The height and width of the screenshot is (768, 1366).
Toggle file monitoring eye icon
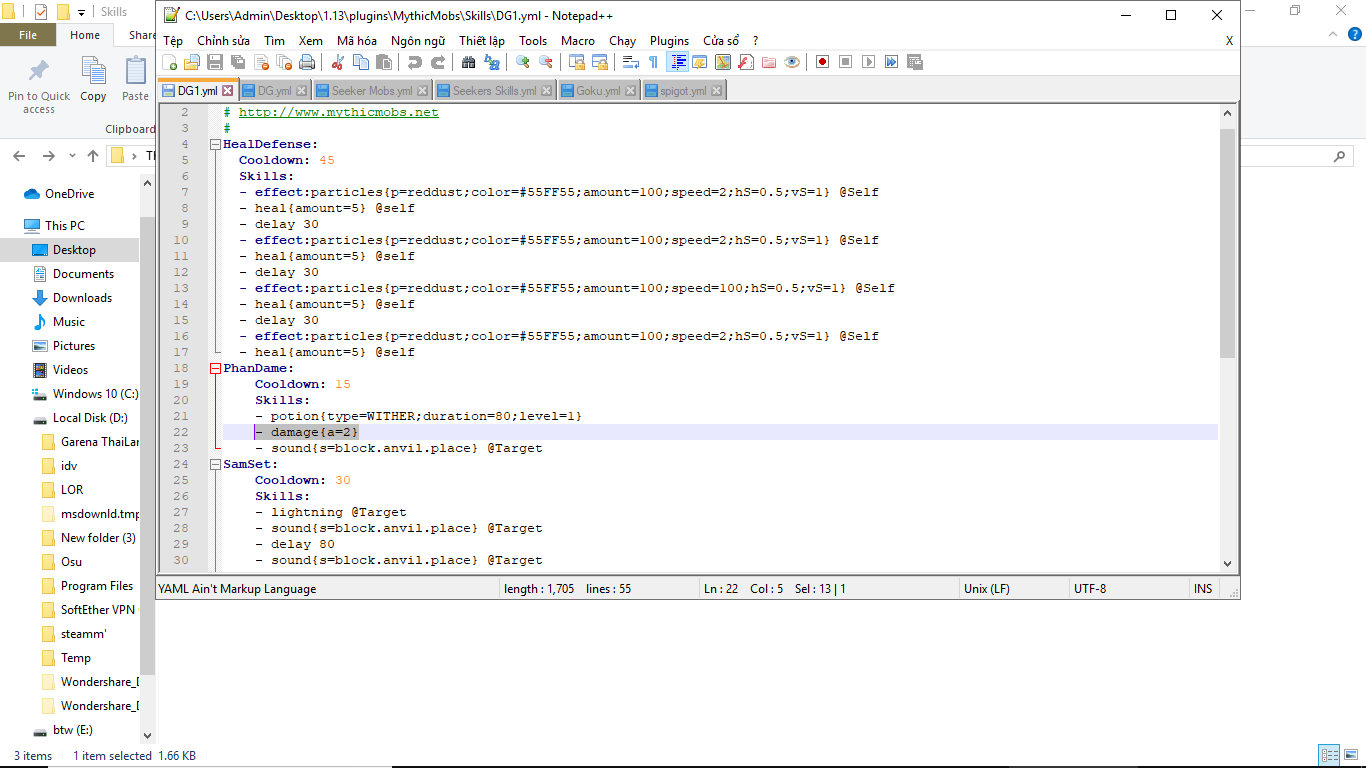pos(792,62)
